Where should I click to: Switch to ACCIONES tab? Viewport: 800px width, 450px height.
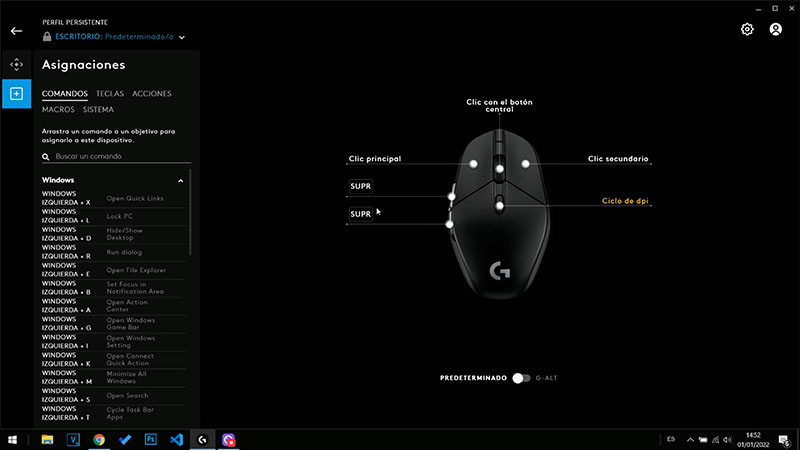click(x=152, y=94)
